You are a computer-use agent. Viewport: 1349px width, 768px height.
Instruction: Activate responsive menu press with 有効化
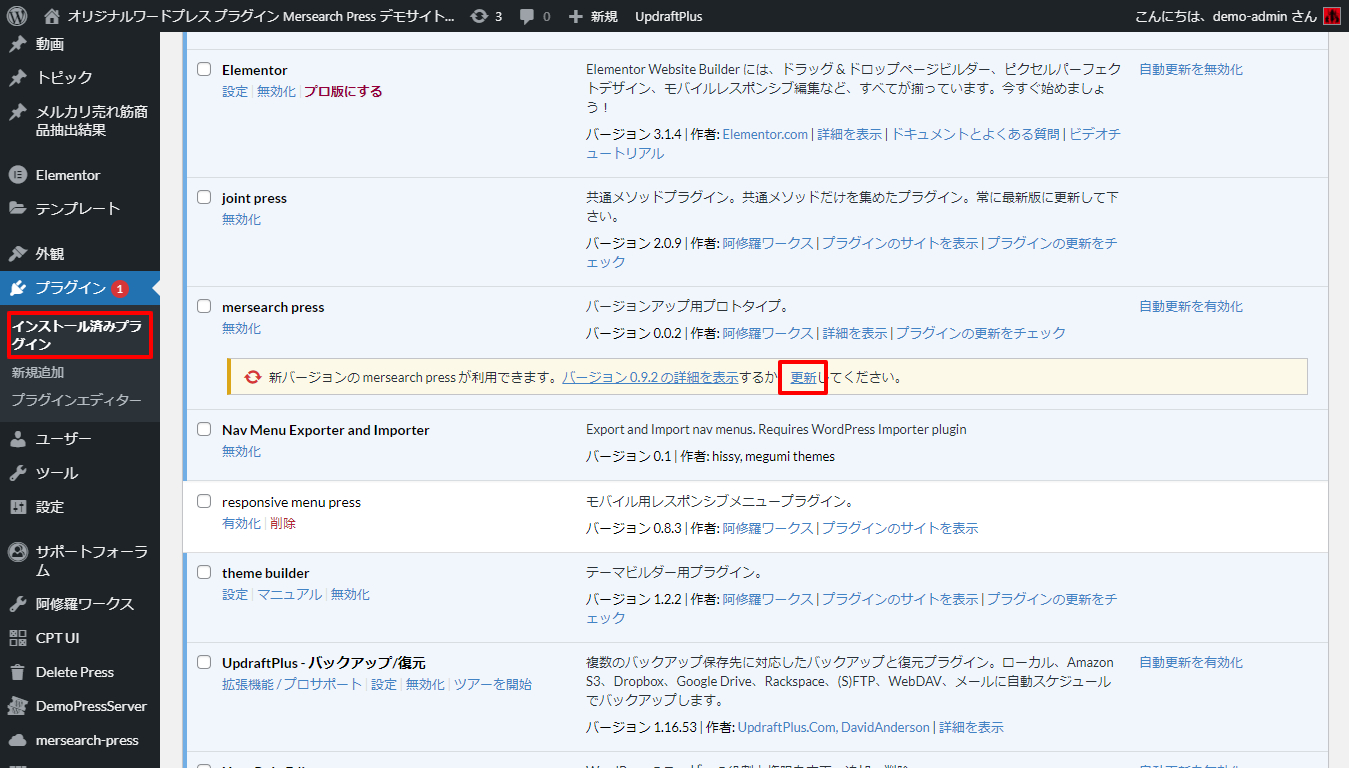pos(241,523)
